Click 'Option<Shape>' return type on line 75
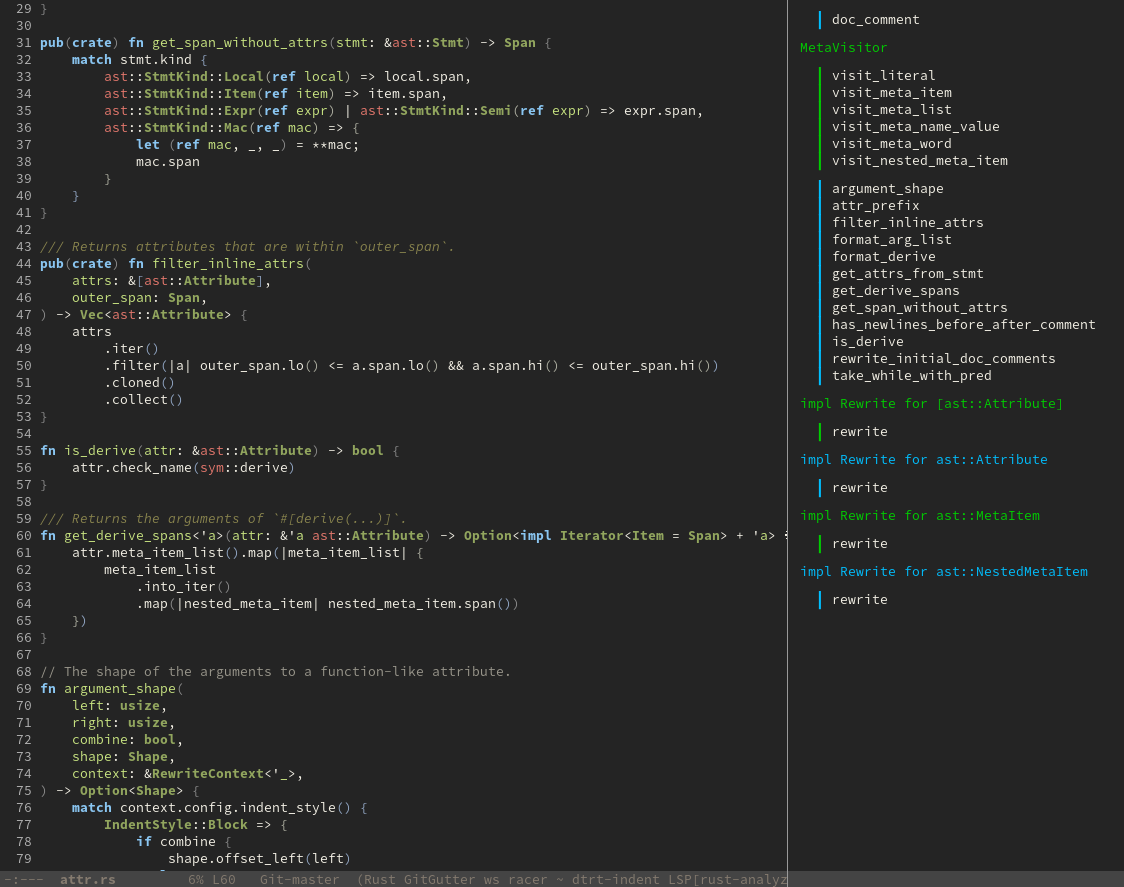This screenshot has width=1124, height=887. point(131,791)
